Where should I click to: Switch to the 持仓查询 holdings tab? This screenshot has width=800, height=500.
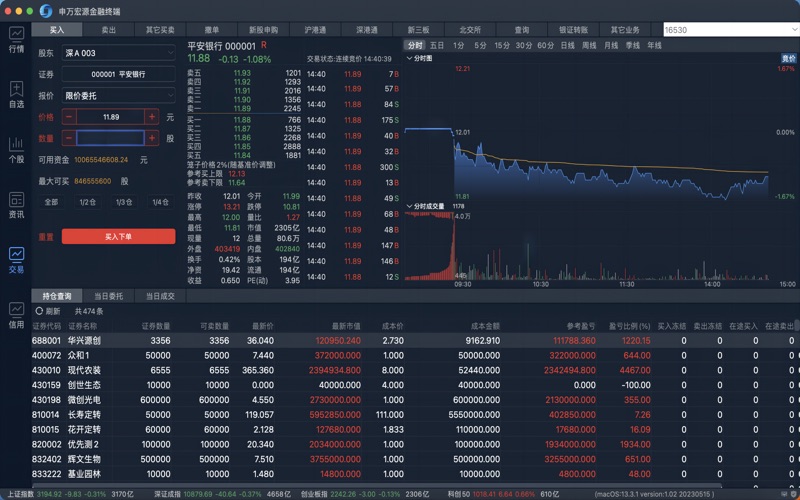click(57, 296)
